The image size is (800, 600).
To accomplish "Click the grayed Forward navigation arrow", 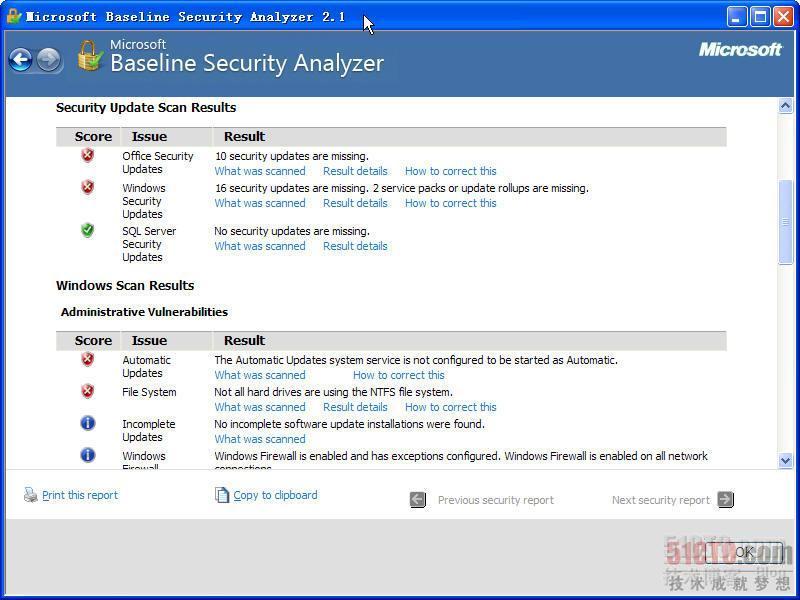I will point(49,60).
